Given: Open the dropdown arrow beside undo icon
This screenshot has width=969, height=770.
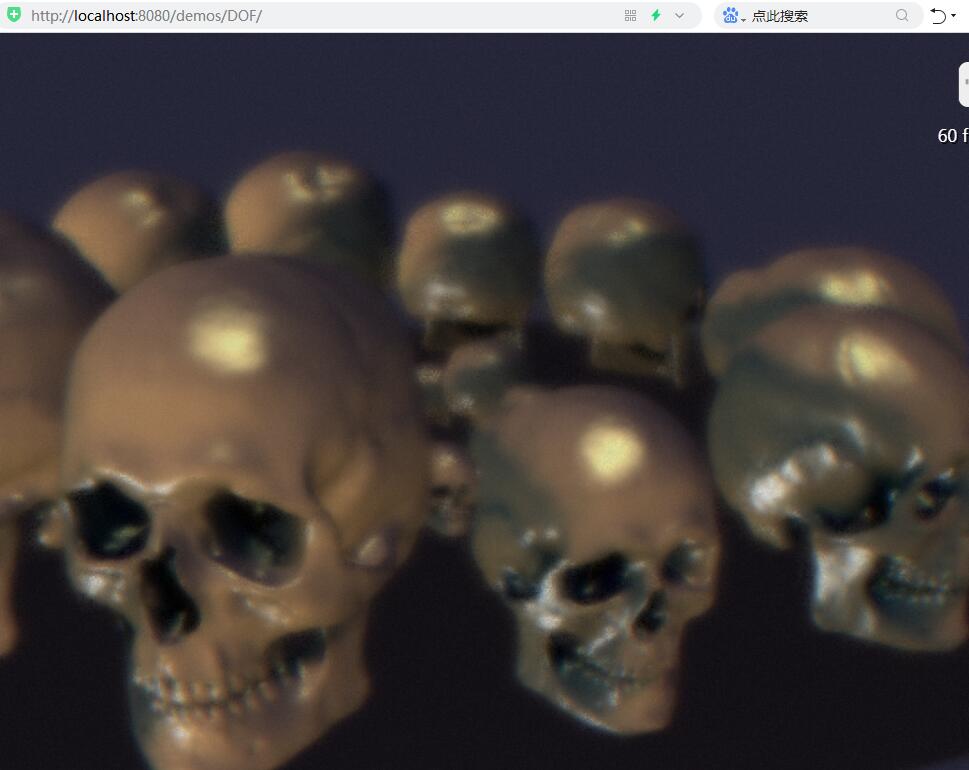Looking at the screenshot, I should tap(954, 15).
